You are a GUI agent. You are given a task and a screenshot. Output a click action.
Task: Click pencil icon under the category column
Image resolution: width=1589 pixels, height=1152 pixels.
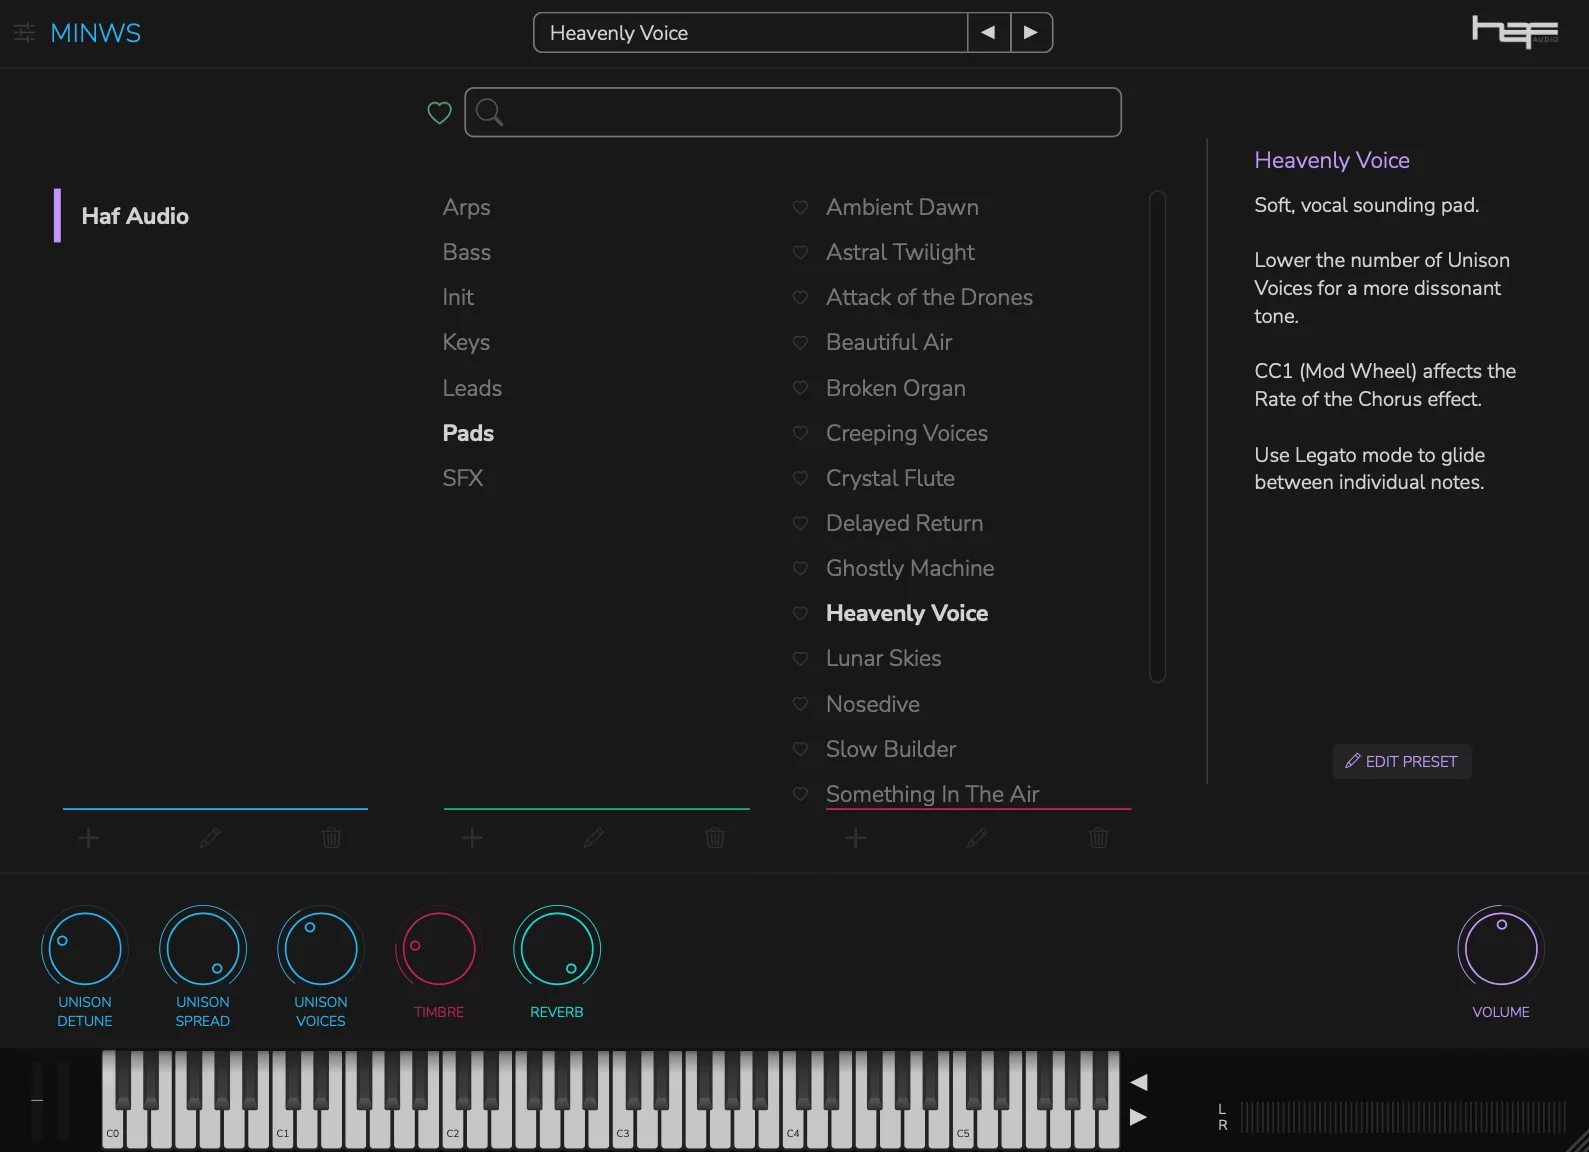[594, 838]
